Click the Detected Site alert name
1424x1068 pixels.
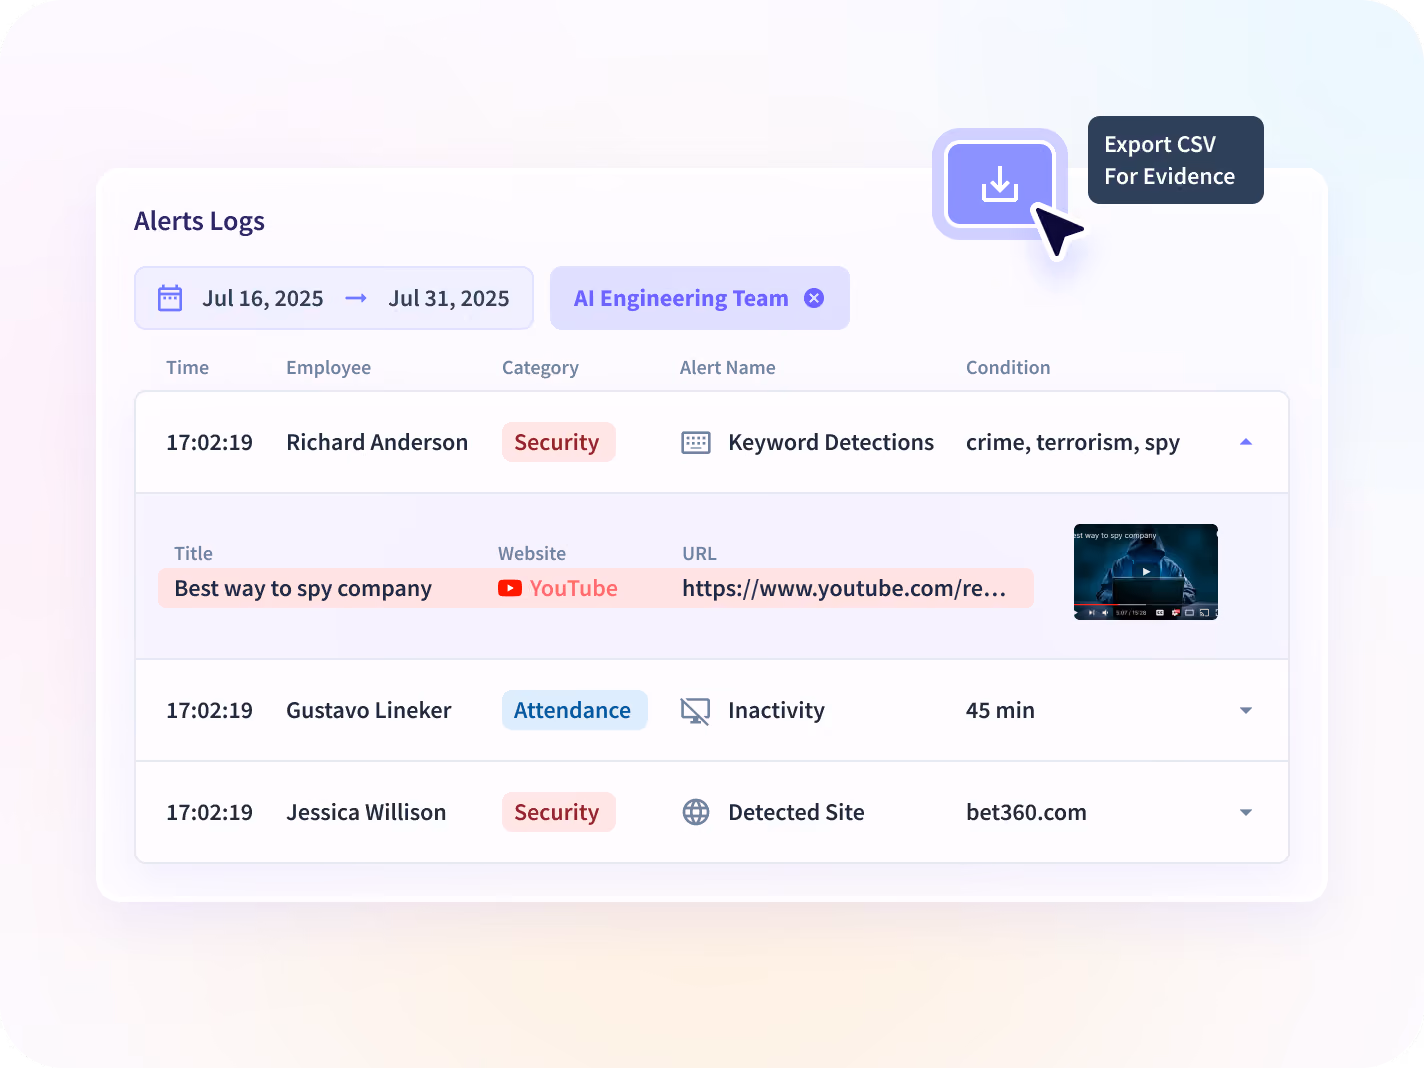[796, 812]
